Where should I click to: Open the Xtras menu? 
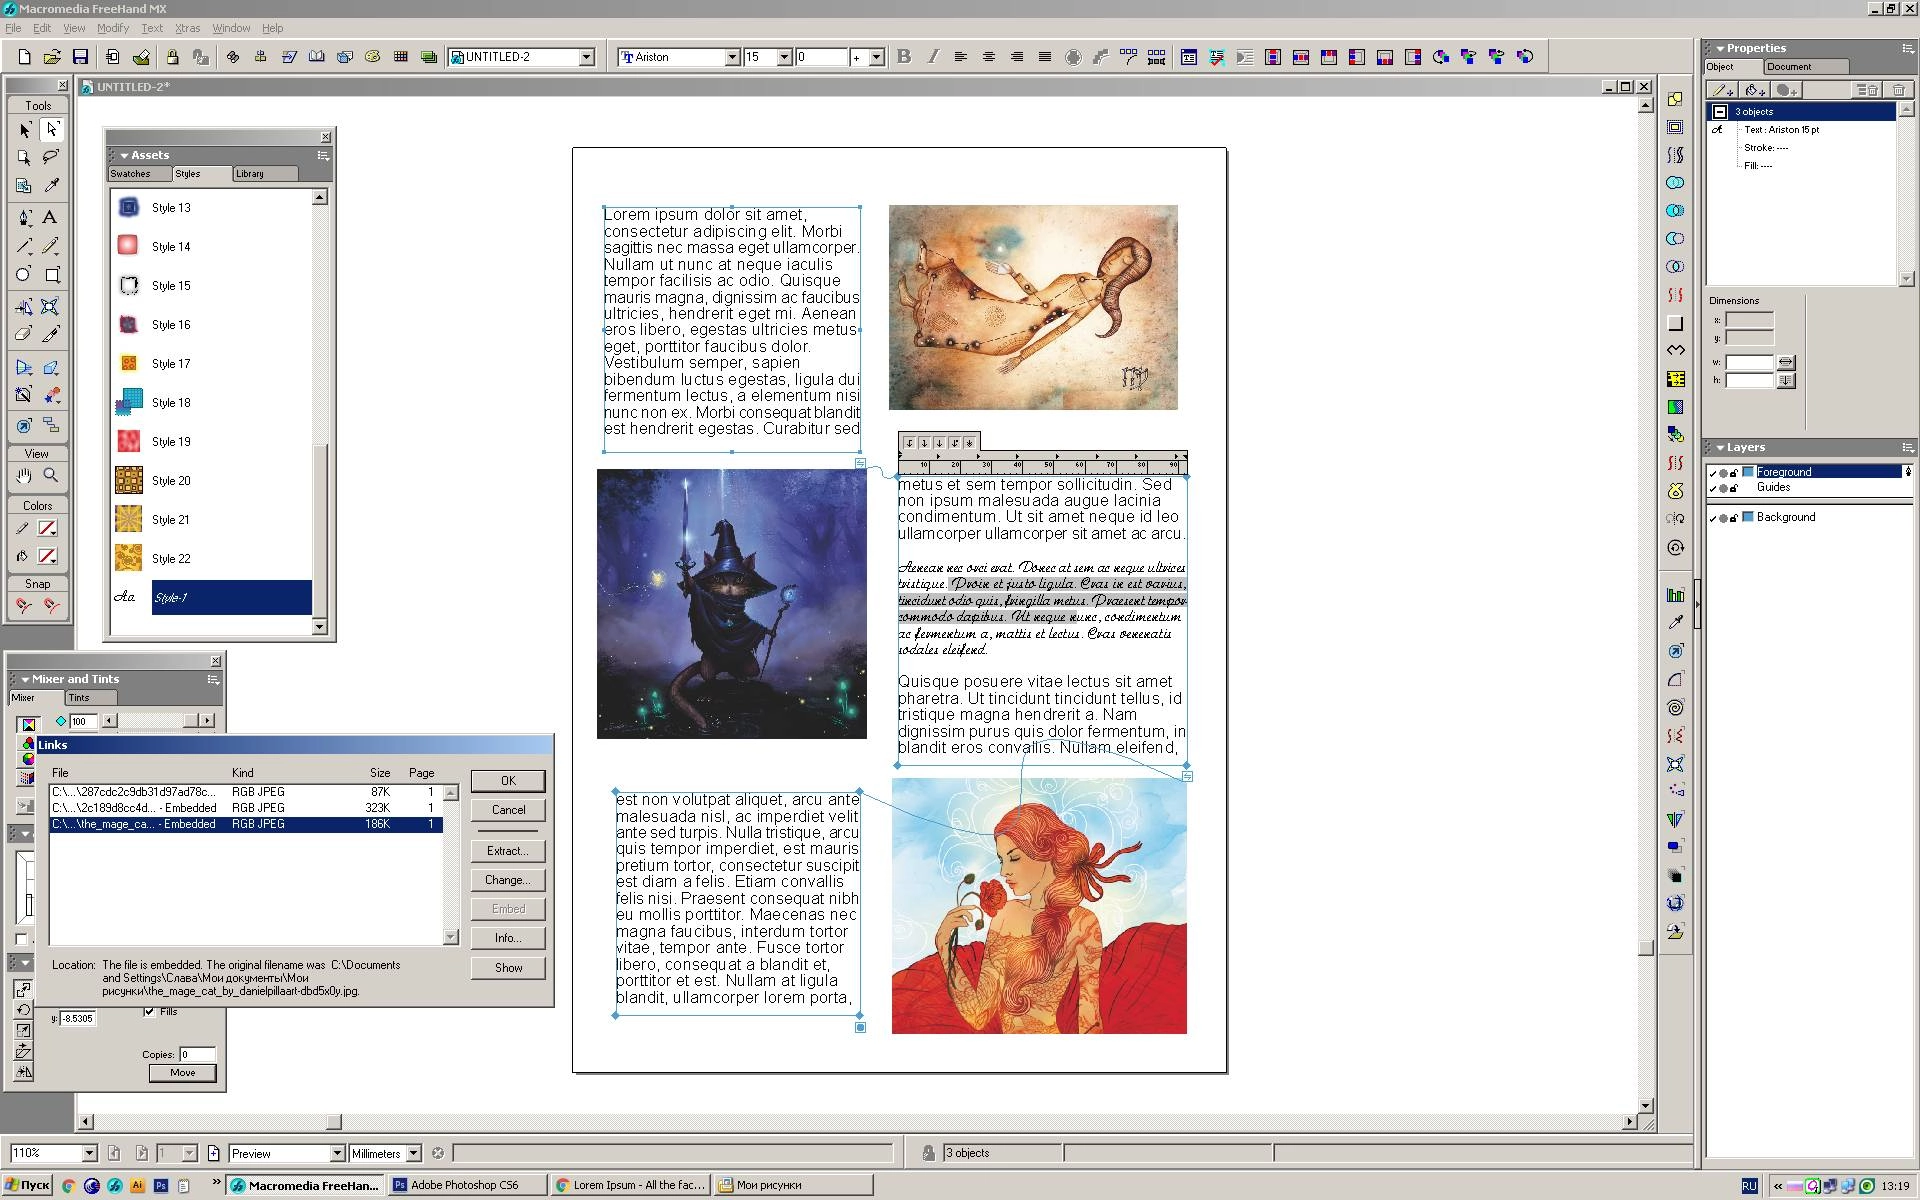pyautogui.click(x=187, y=28)
